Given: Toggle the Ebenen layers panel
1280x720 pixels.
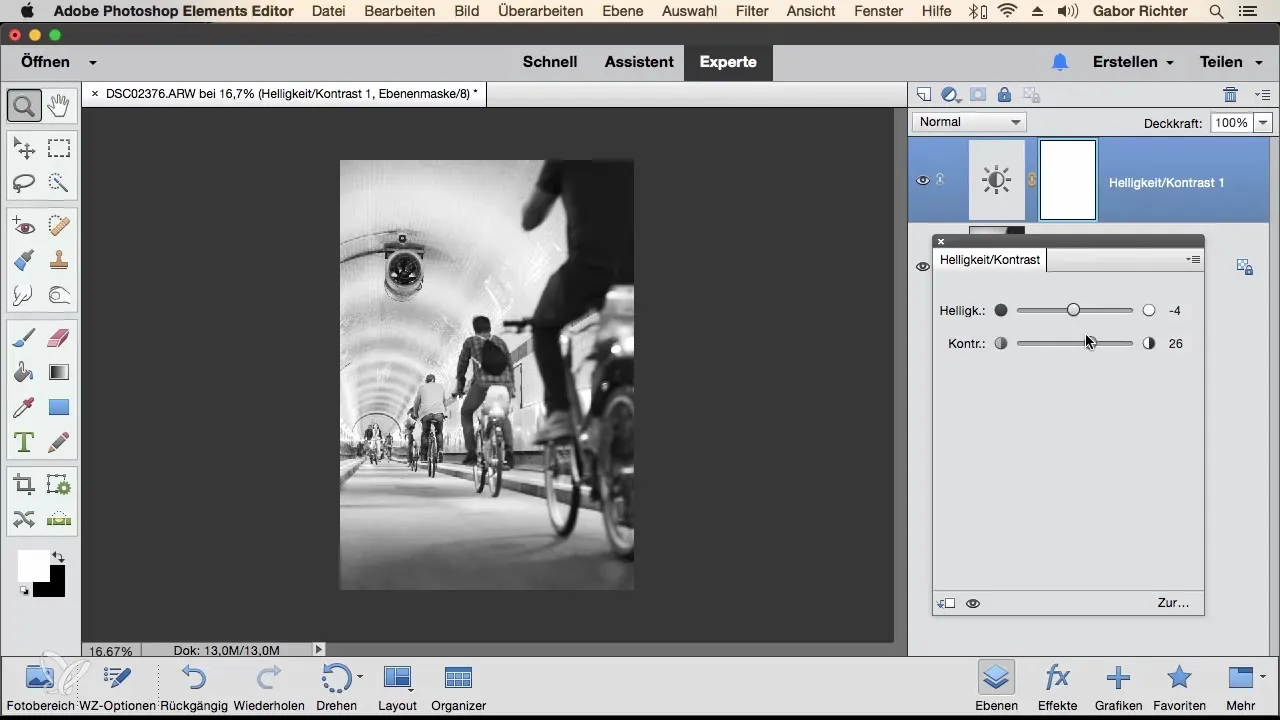Looking at the screenshot, I should coord(995,687).
